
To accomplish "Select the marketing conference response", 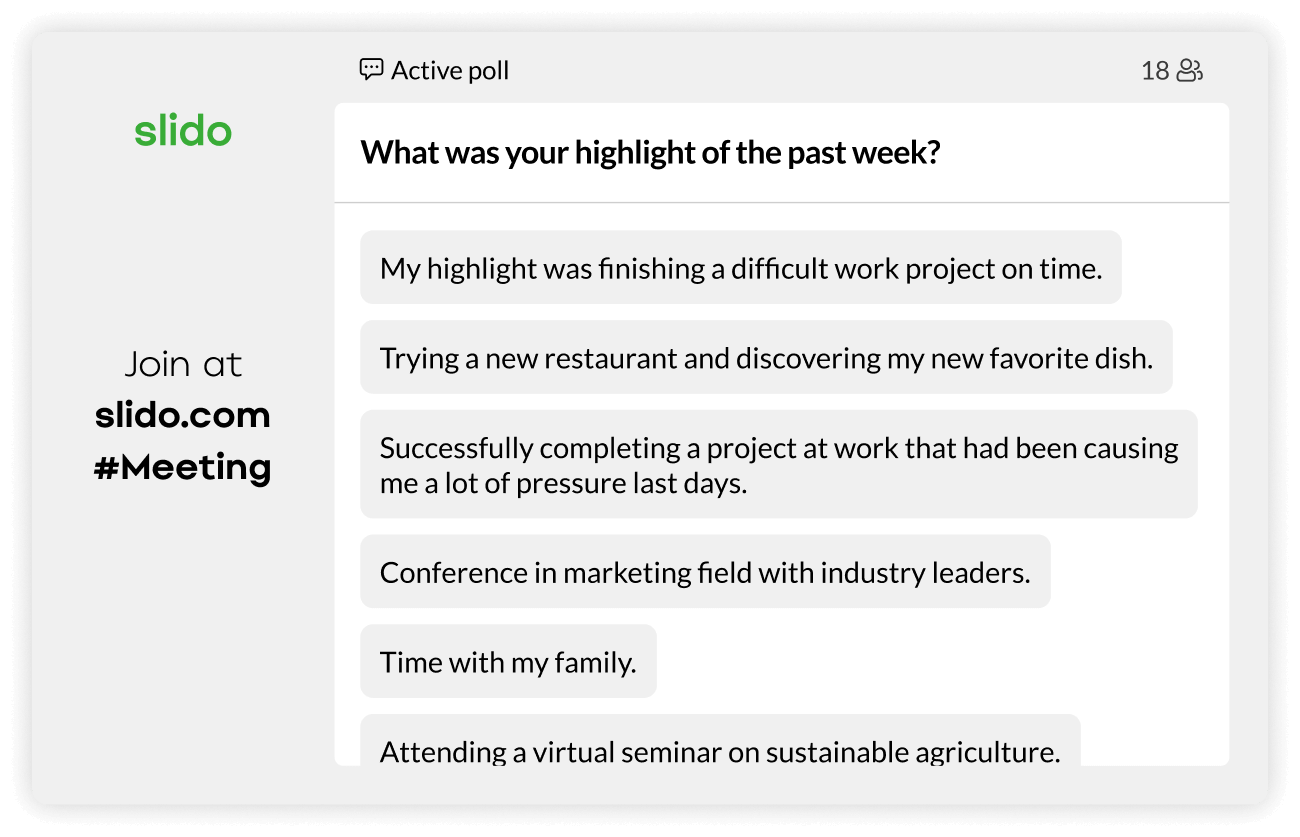I will click(704, 572).
